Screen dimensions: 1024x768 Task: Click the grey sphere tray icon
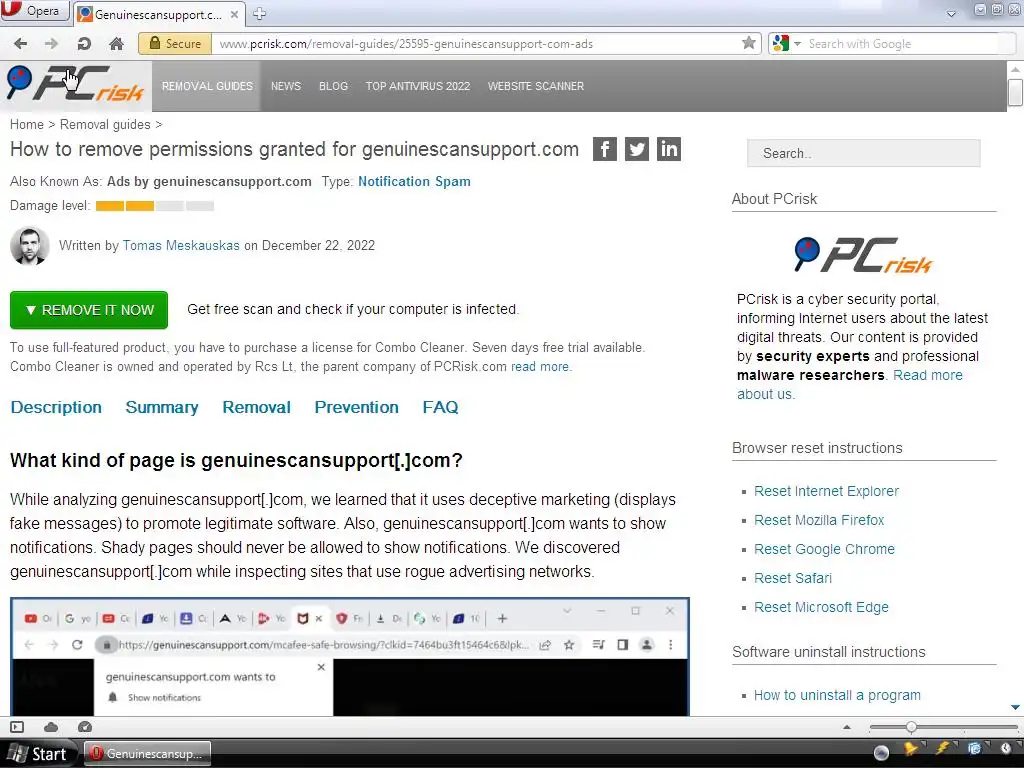coord(881,752)
